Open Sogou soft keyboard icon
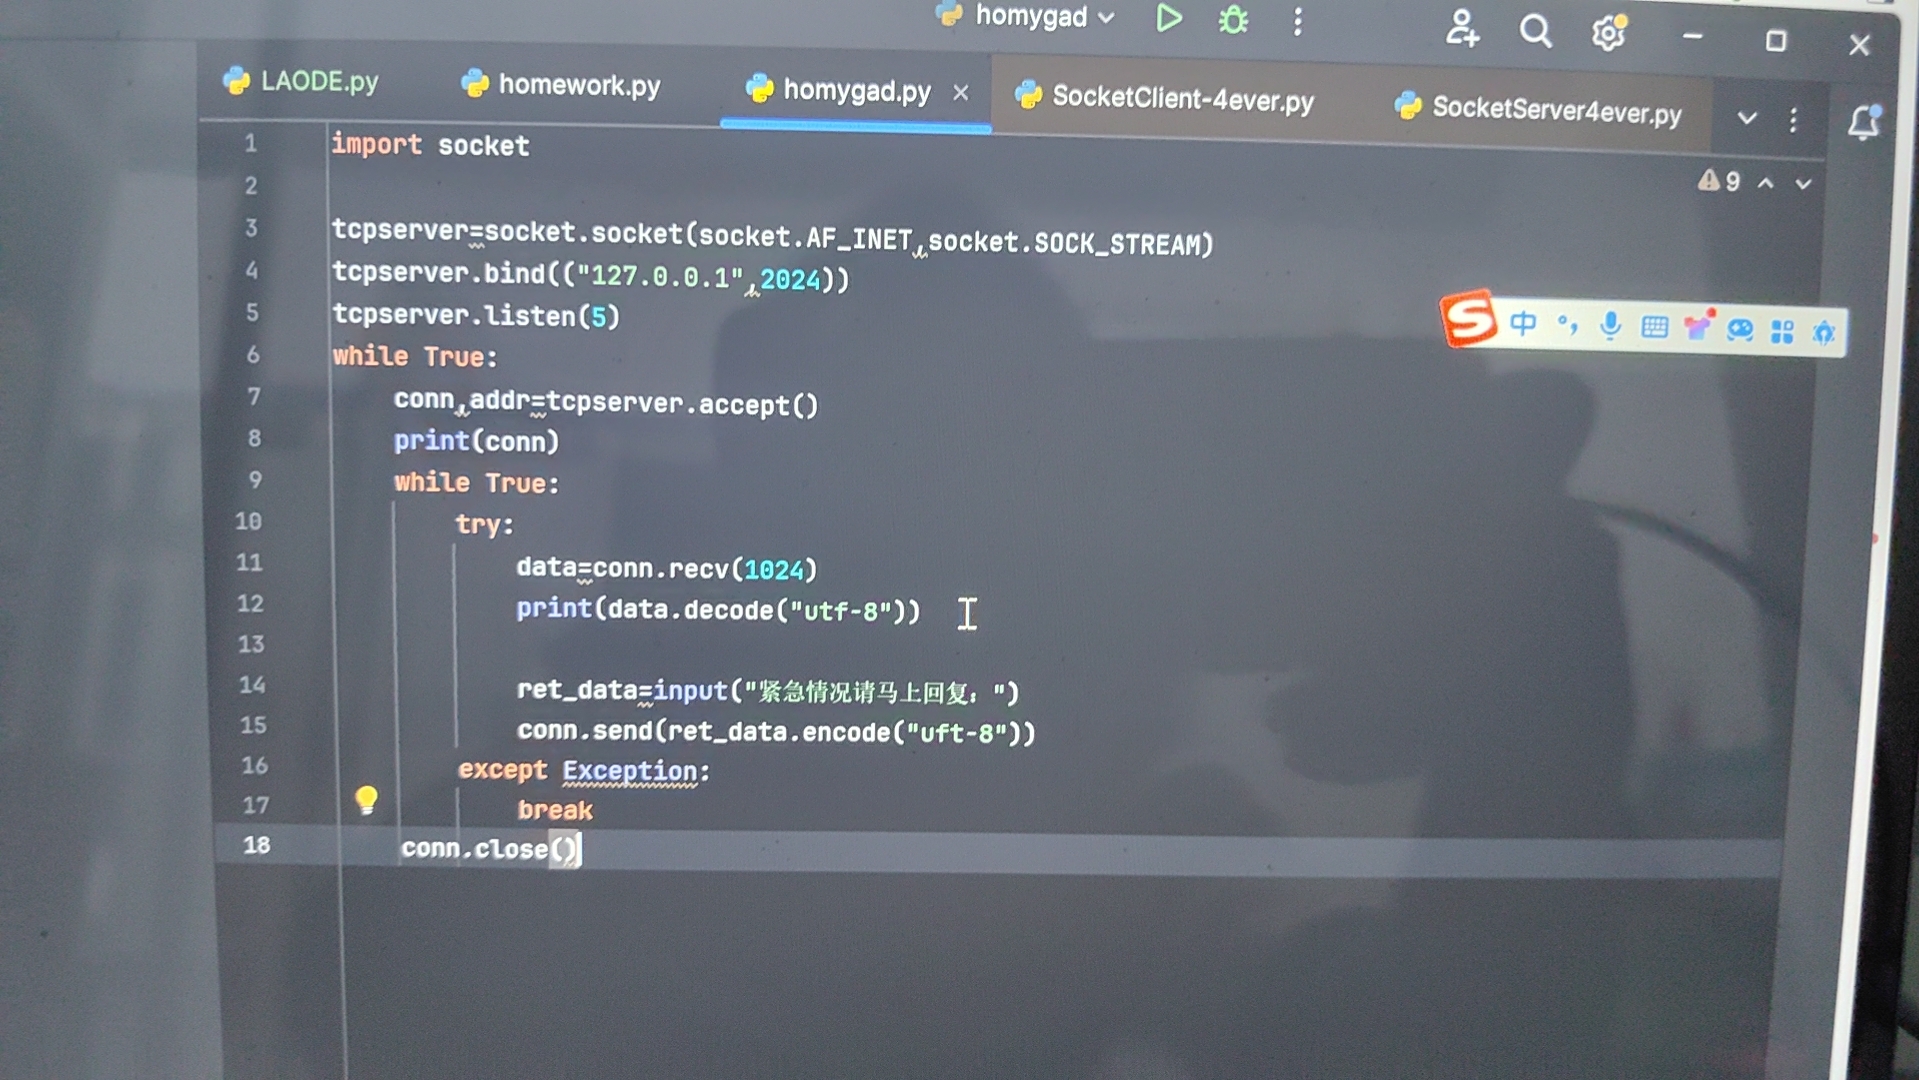 pos(1654,327)
